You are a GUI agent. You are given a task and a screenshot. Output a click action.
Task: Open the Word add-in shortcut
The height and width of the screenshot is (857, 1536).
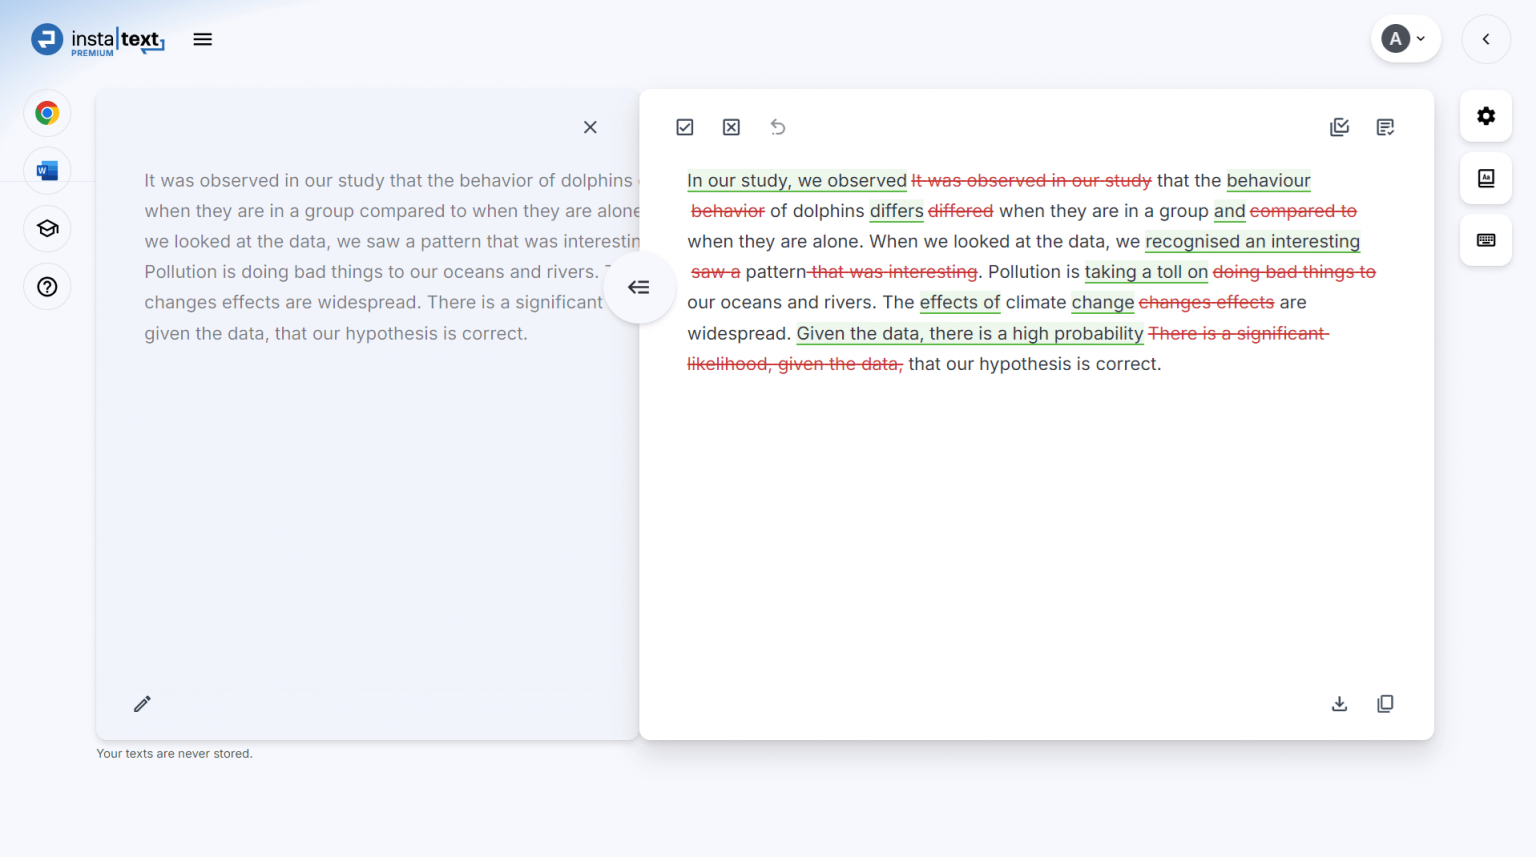click(x=46, y=170)
